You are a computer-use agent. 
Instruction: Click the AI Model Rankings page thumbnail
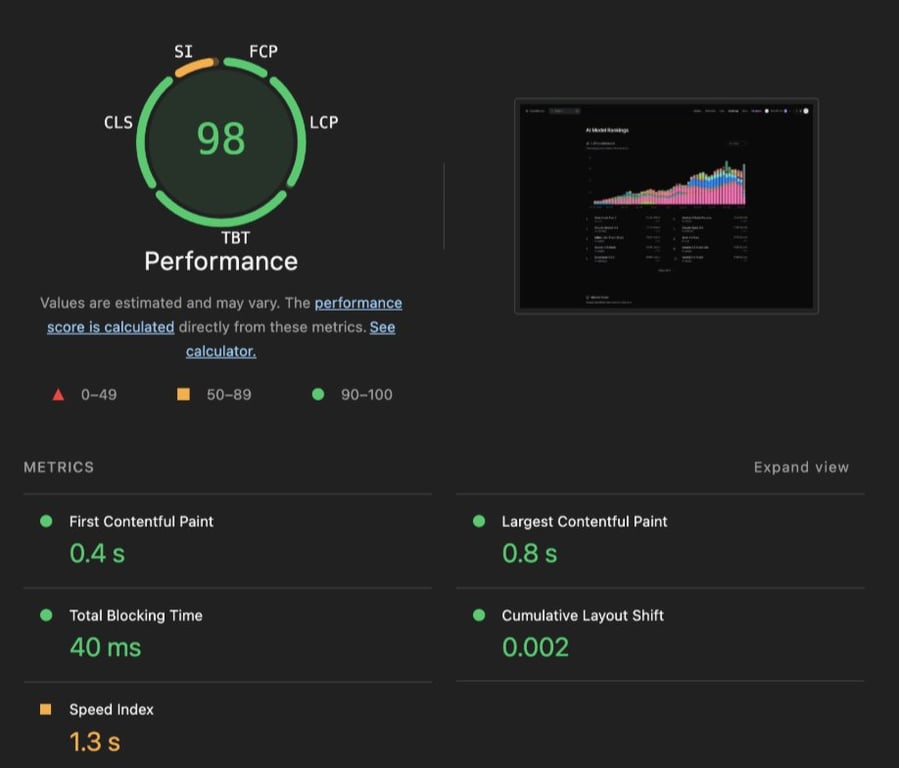point(664,204)
